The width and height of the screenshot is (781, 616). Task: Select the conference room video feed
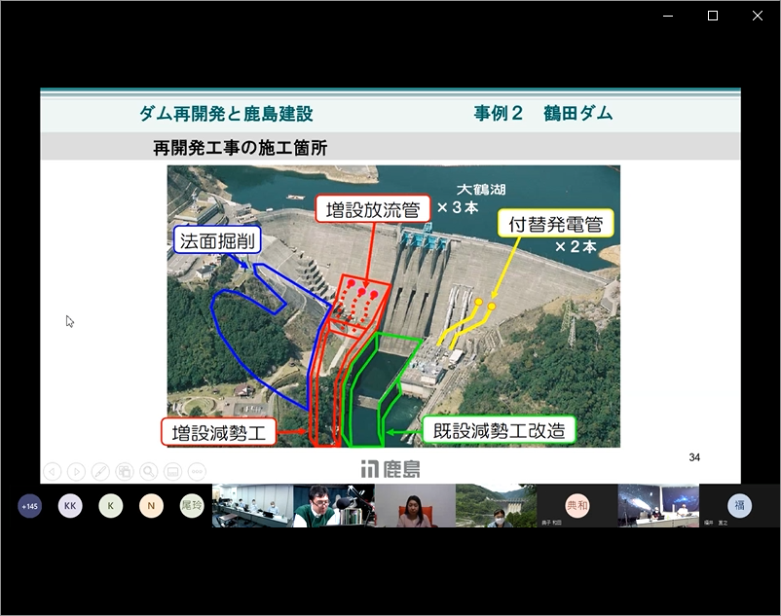(x=252, y=506)
